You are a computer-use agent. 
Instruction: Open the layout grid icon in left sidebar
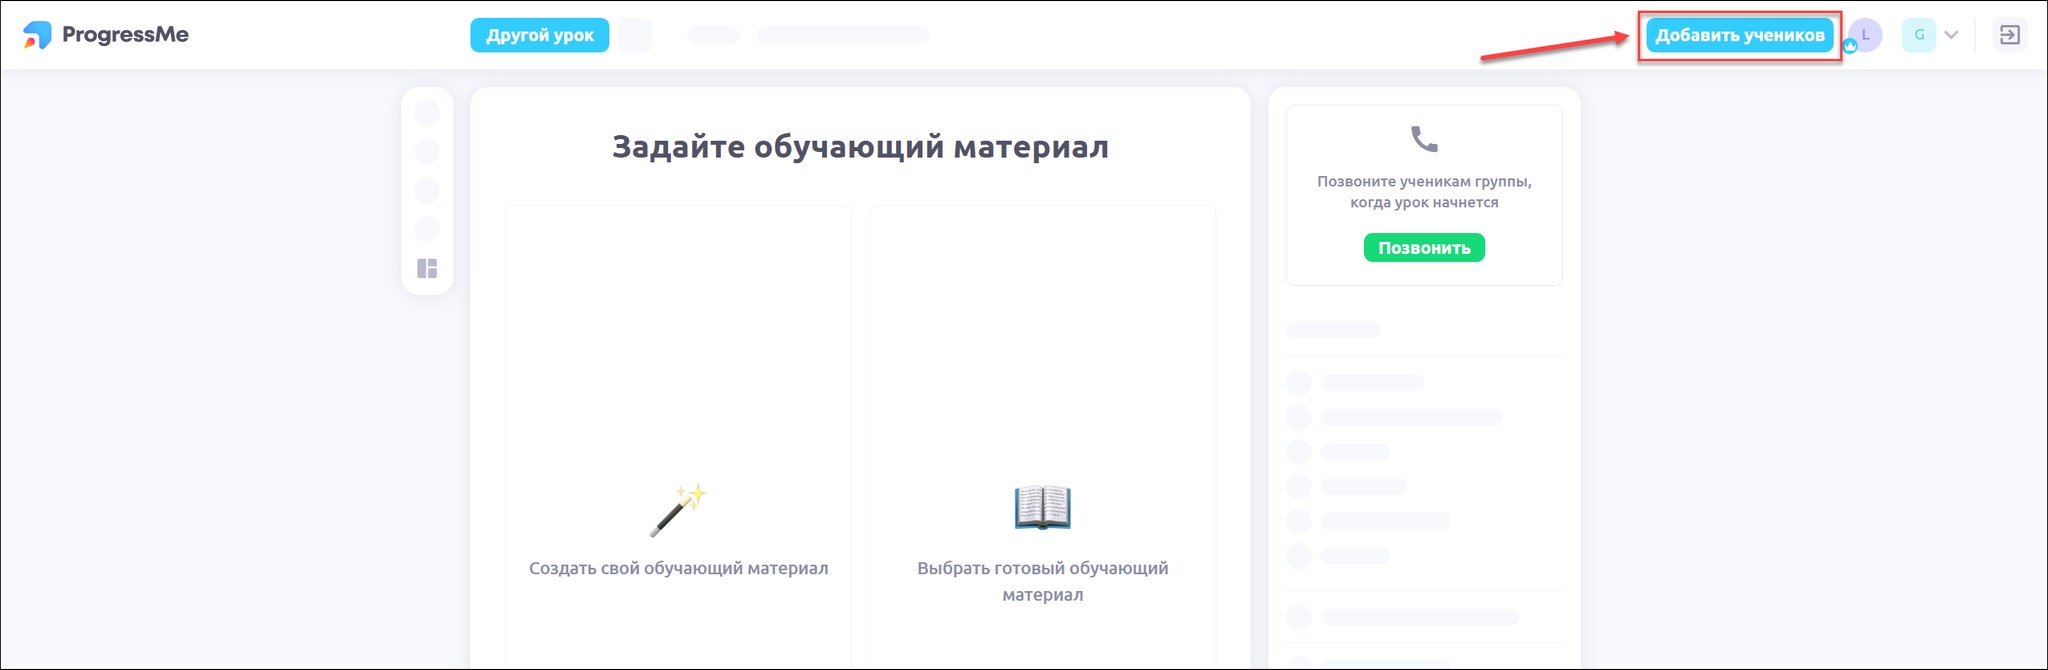(427, 268)
